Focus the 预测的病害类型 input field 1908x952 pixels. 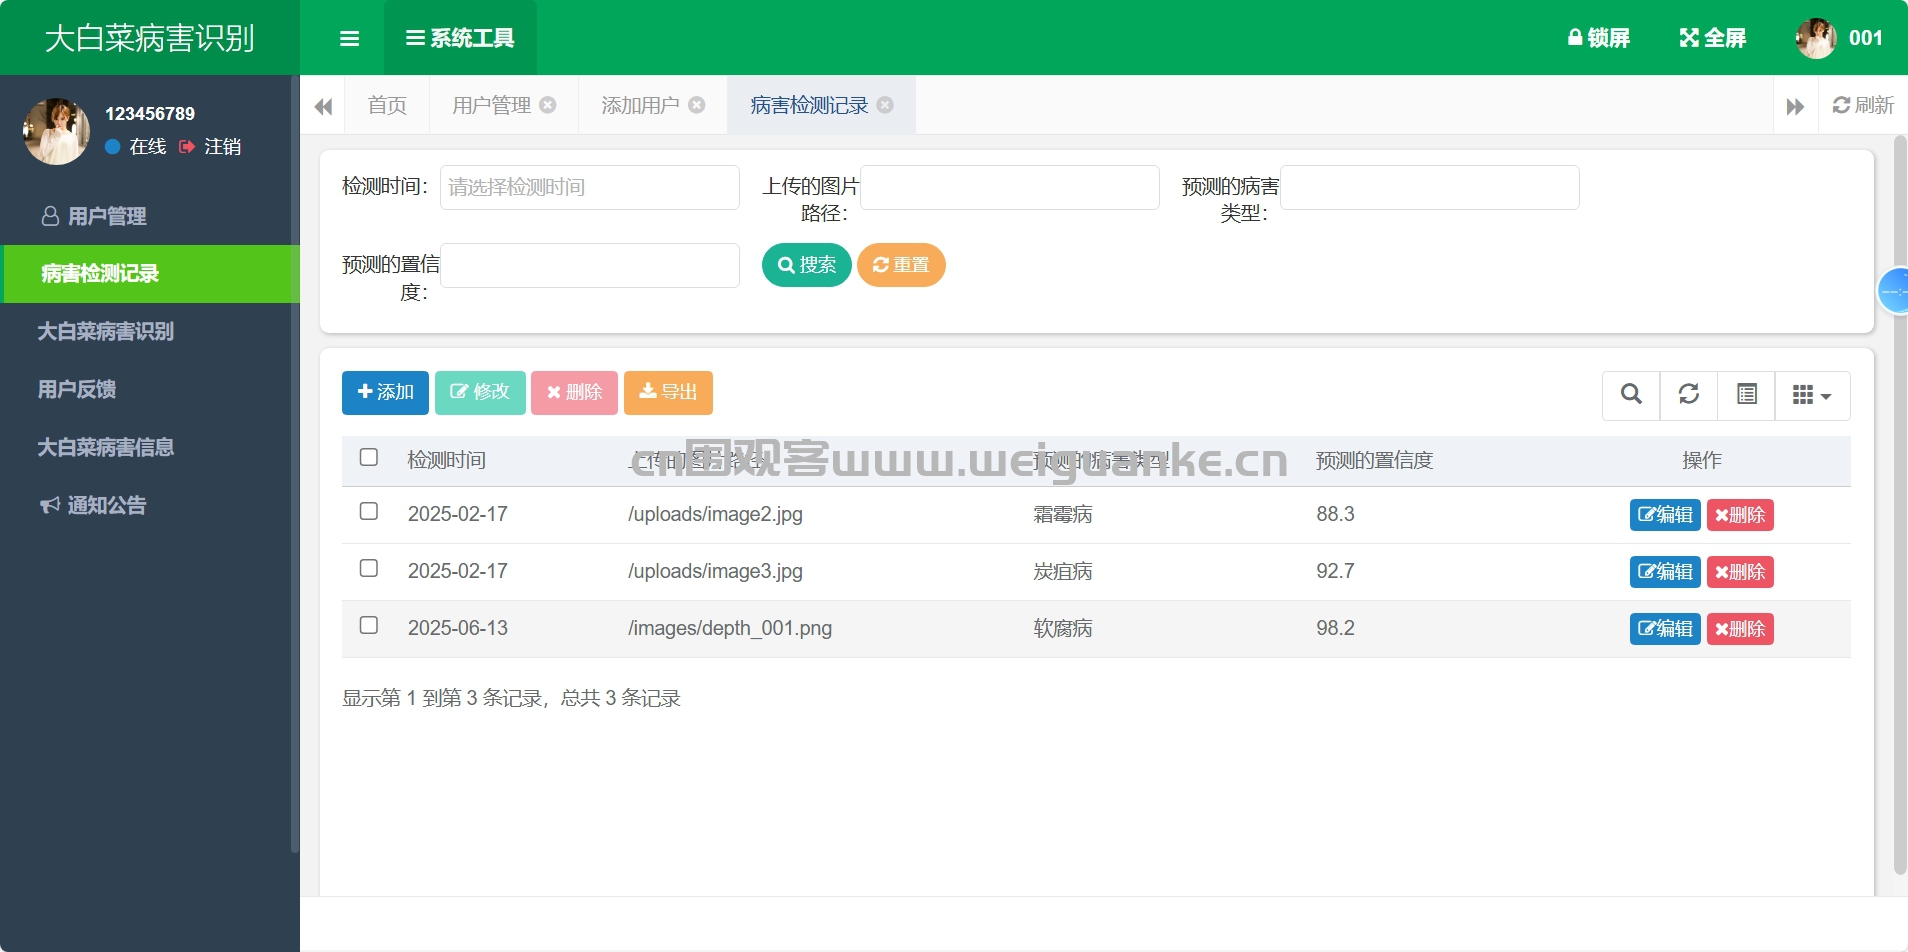1430,187
